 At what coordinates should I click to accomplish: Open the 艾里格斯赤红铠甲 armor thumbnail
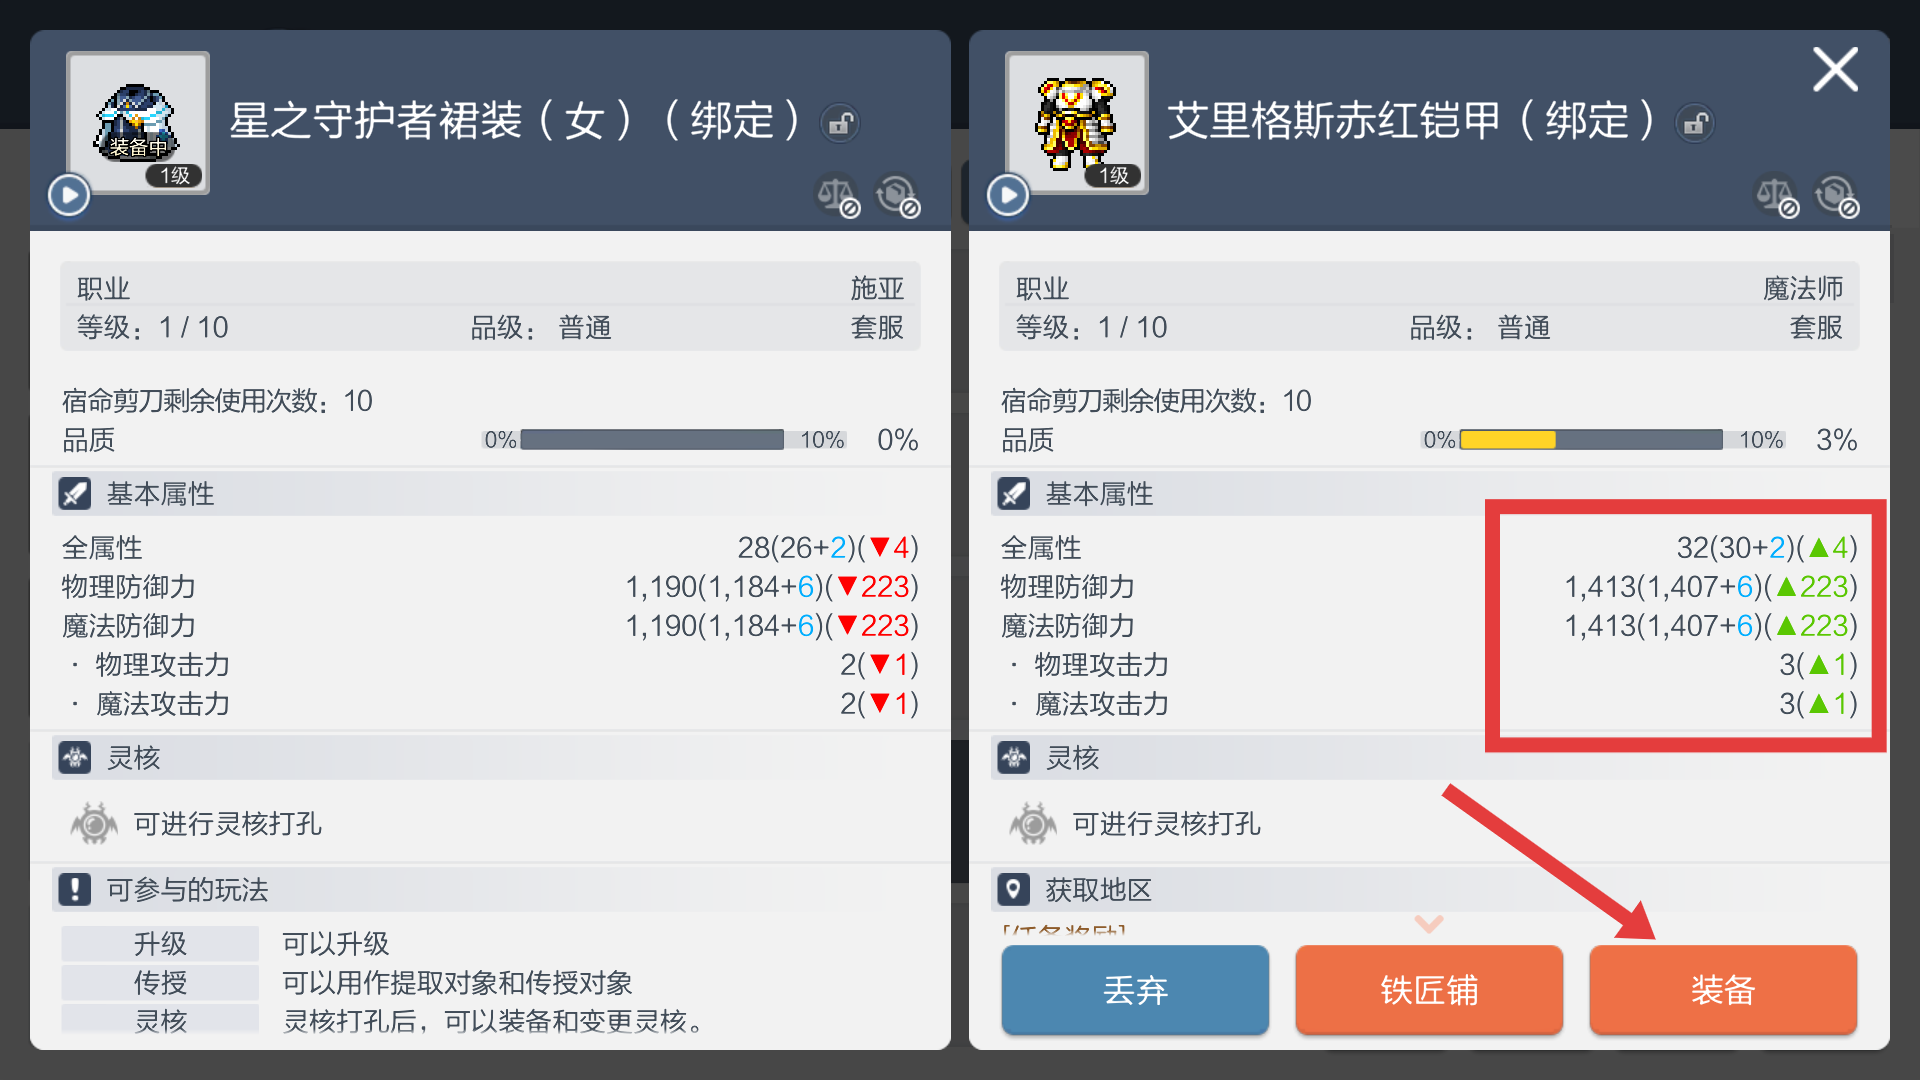[1077, 122]
